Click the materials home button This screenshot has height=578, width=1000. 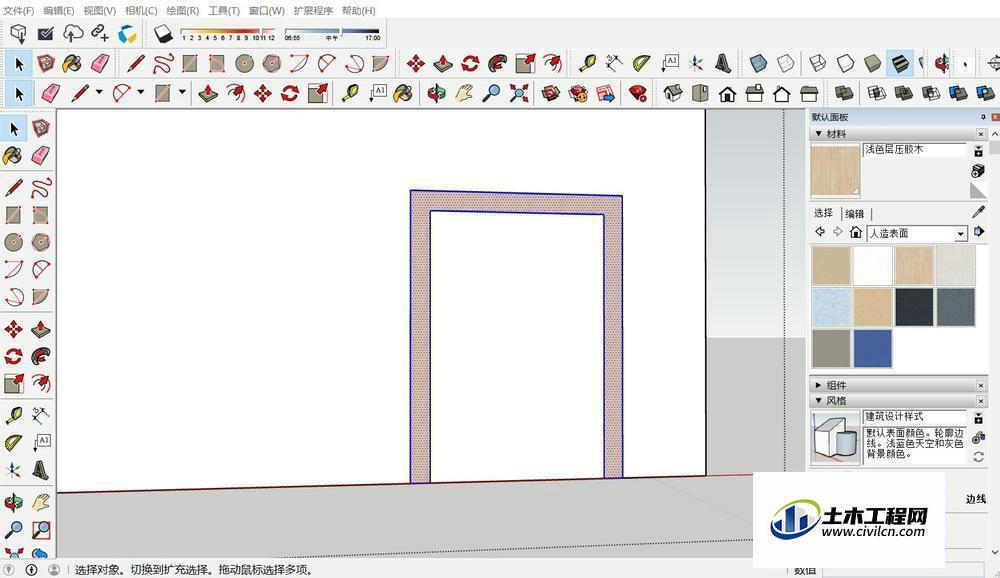click(856, 232)
